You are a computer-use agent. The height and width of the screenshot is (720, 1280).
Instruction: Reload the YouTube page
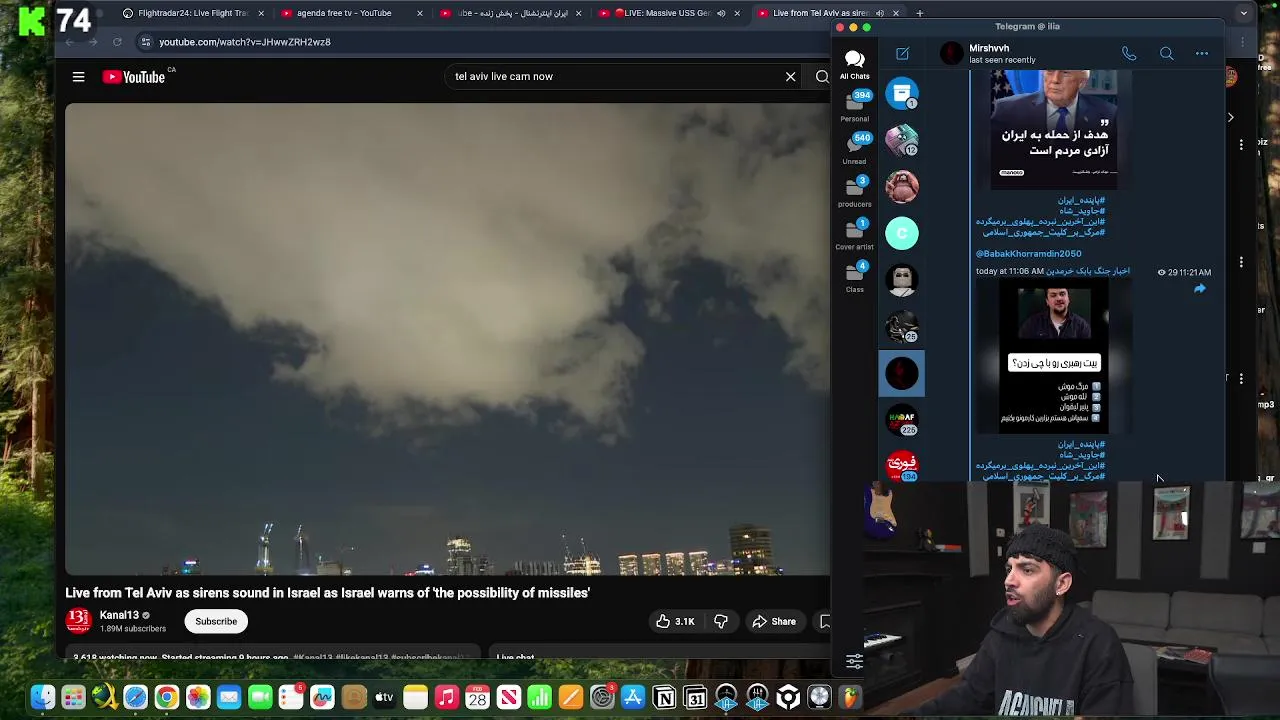117,42
